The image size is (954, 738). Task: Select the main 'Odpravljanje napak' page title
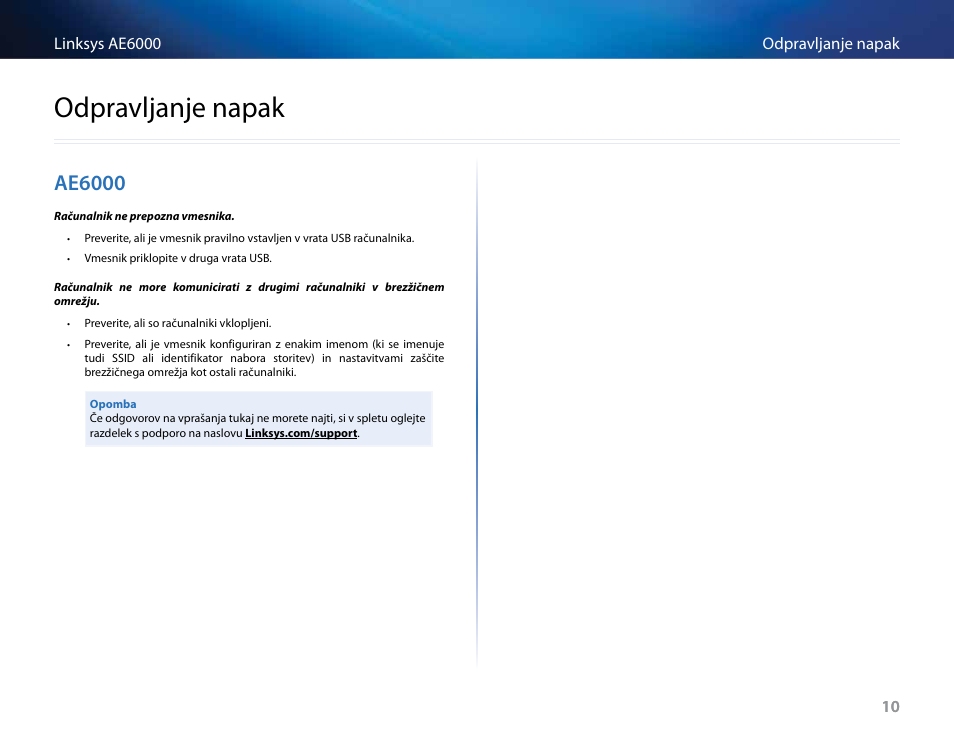(169, 108)
